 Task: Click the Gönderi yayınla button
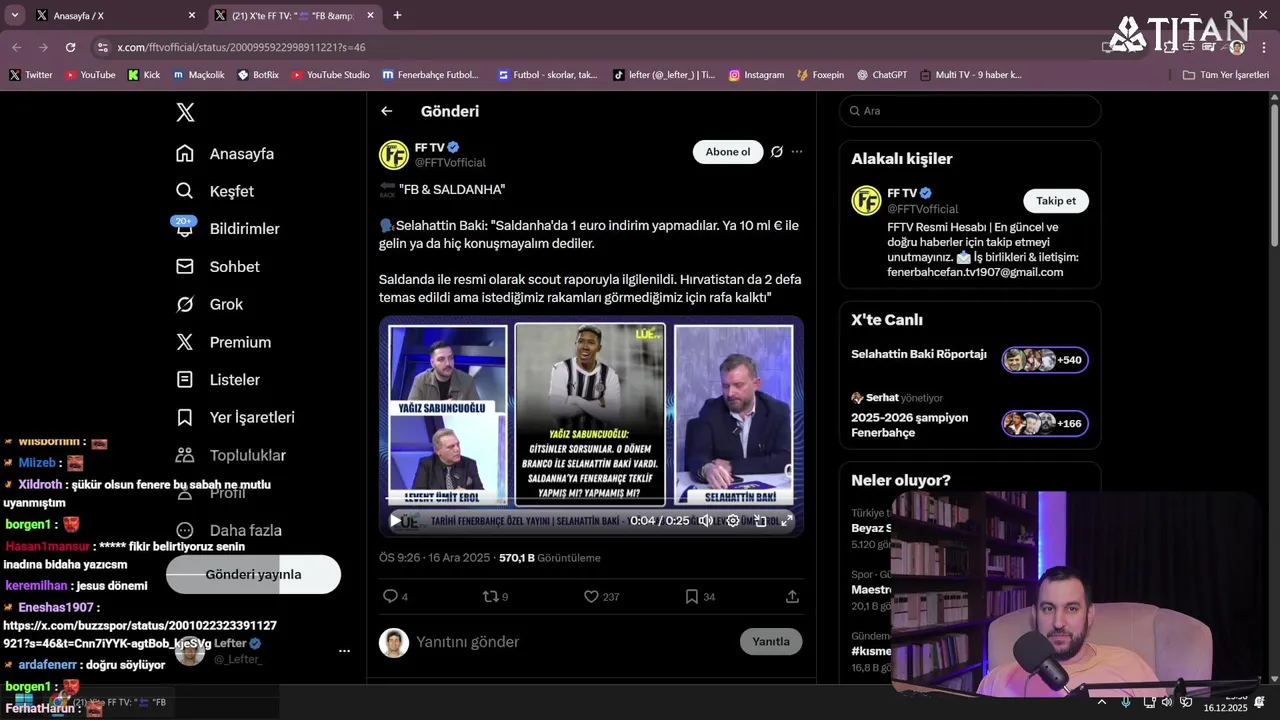tap(253, 574)
